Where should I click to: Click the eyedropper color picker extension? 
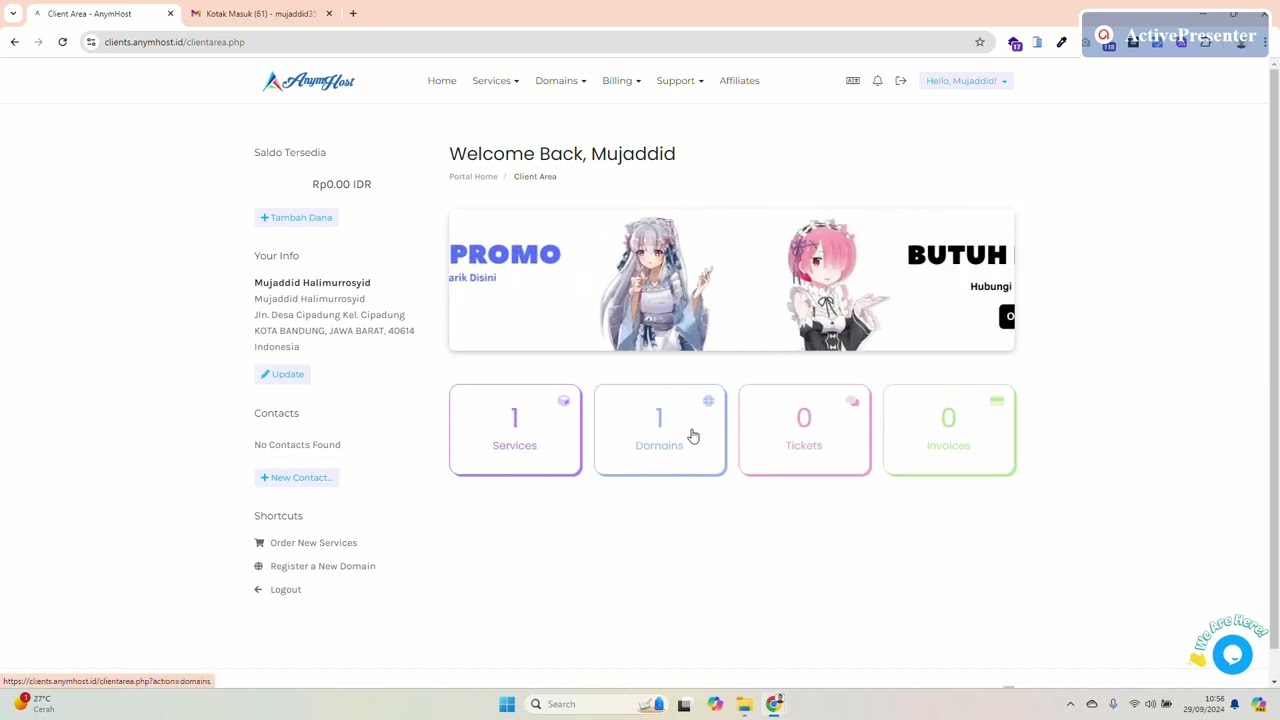1061,42
